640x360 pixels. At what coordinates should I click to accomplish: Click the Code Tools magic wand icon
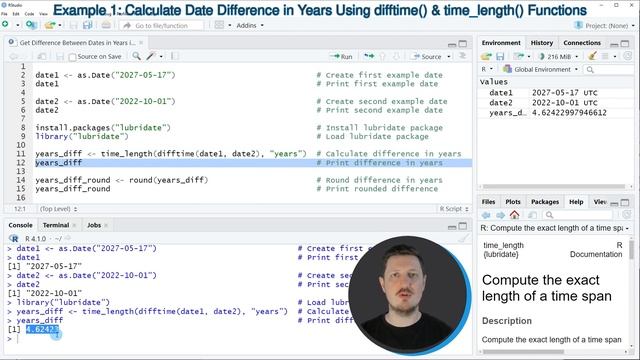(x=151, y=56)
